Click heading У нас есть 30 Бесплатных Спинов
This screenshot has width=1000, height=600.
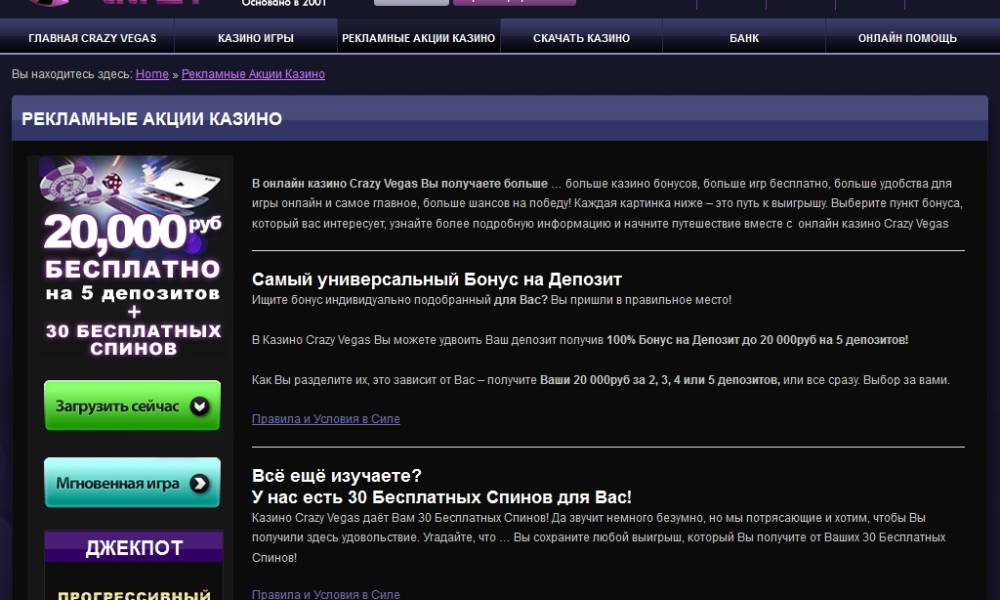(442, 497)
